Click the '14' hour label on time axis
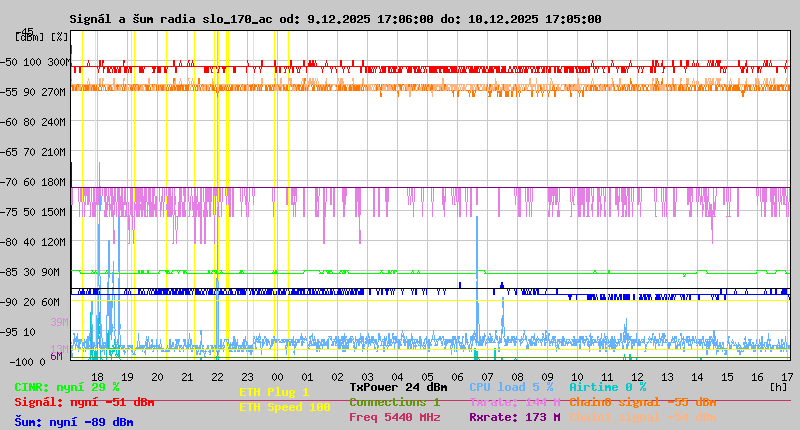Image resolution: width=800 pixels, height=430 pixels. tap(697, 377)
